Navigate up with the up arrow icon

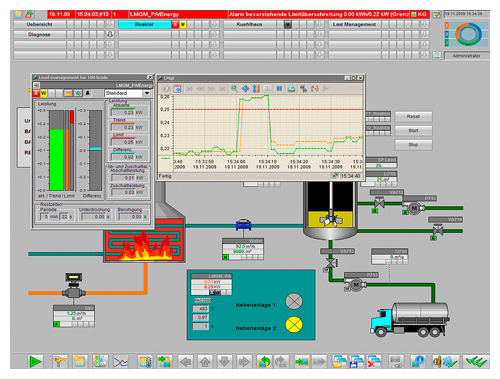[205, 362]
